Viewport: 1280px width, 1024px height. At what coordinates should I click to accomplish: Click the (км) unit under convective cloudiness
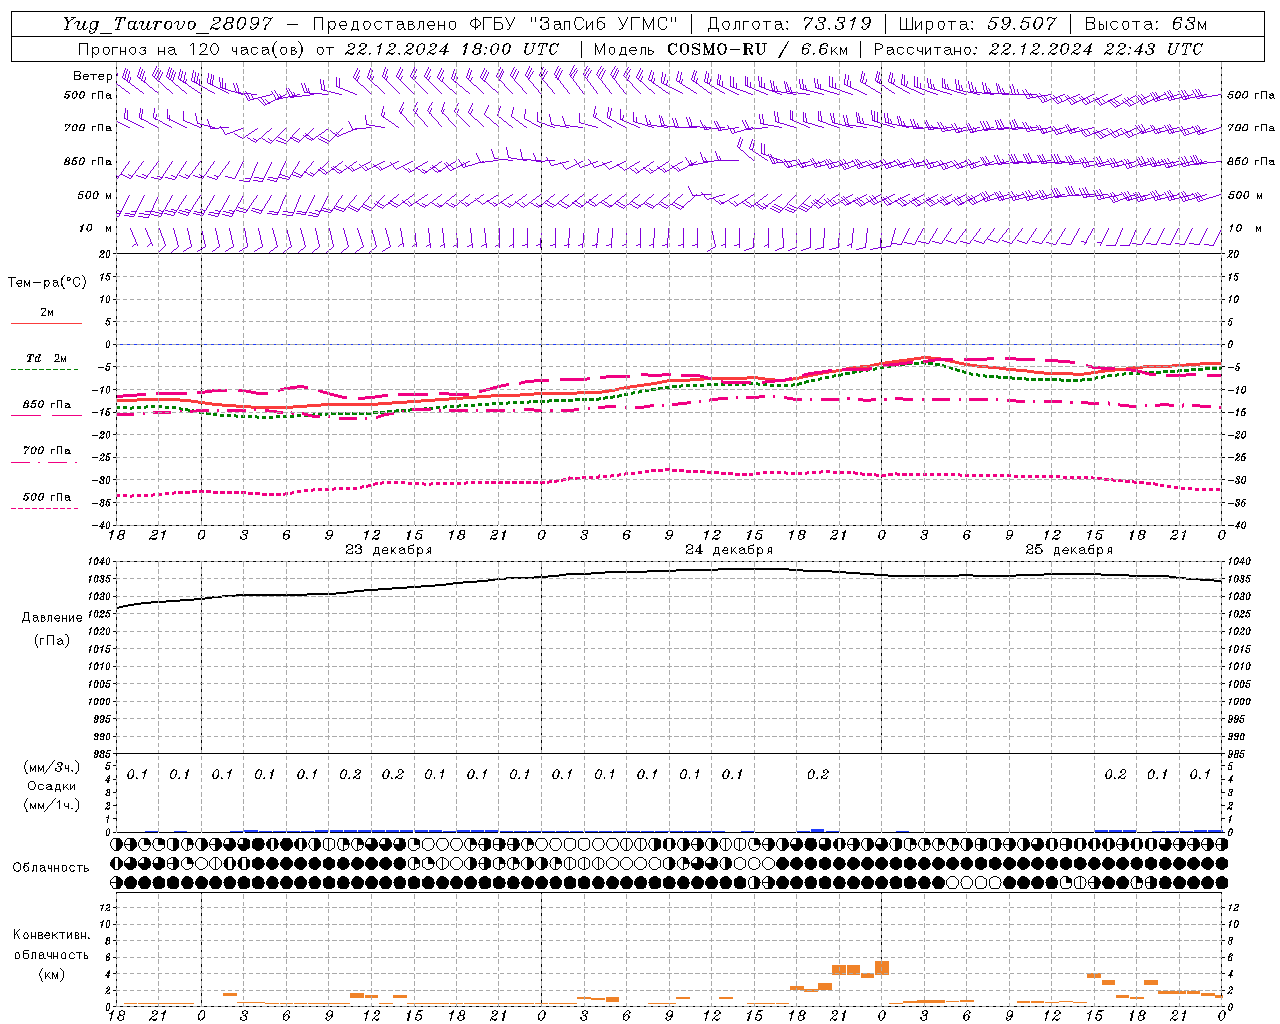(x=52, y=974)
